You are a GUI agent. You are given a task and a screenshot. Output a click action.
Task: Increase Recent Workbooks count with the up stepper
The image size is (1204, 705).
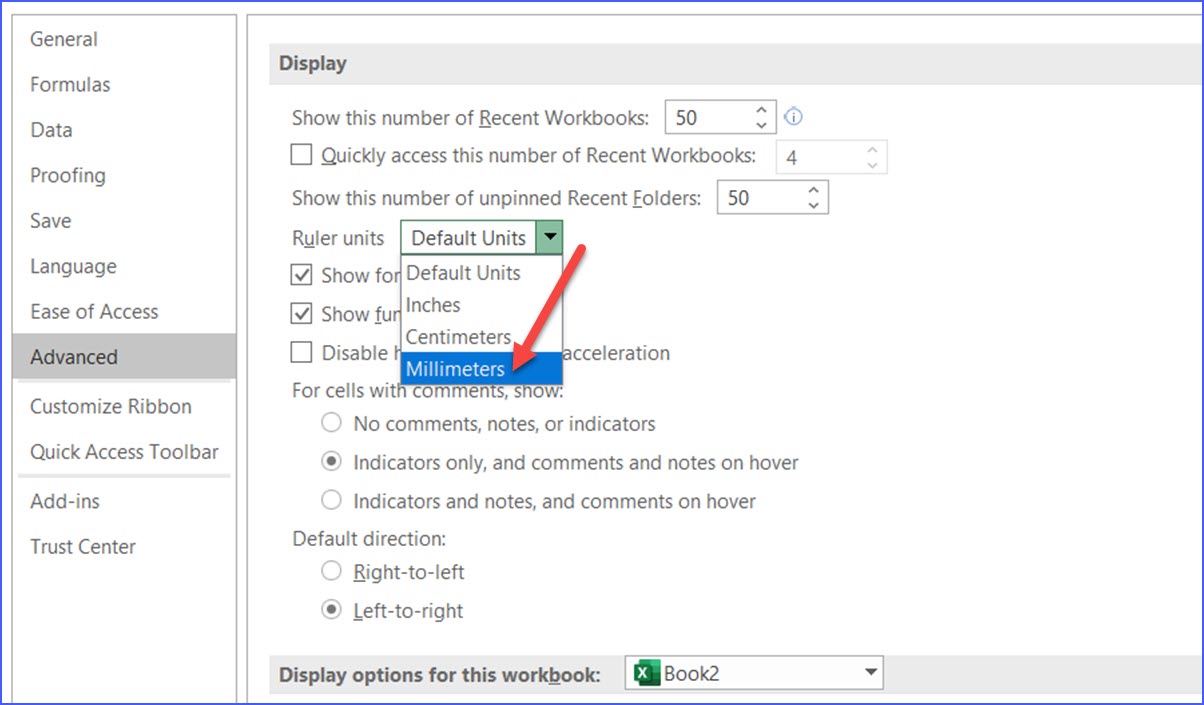[763, 108]
